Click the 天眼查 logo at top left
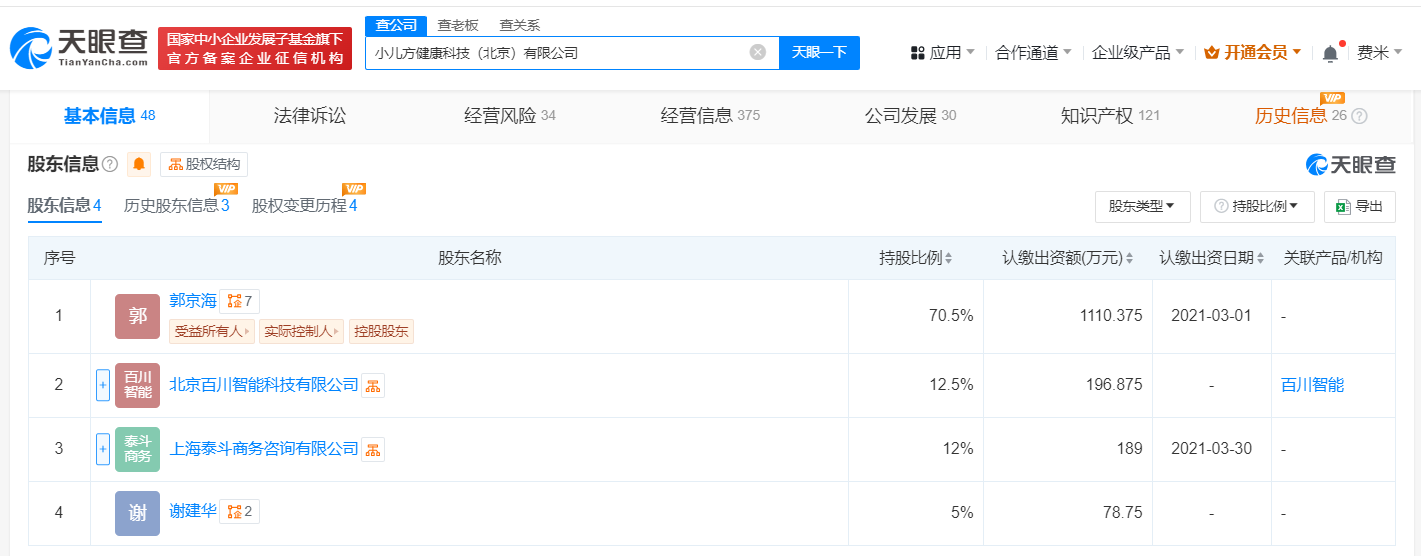1421x556 pixels. click(79, 47)
